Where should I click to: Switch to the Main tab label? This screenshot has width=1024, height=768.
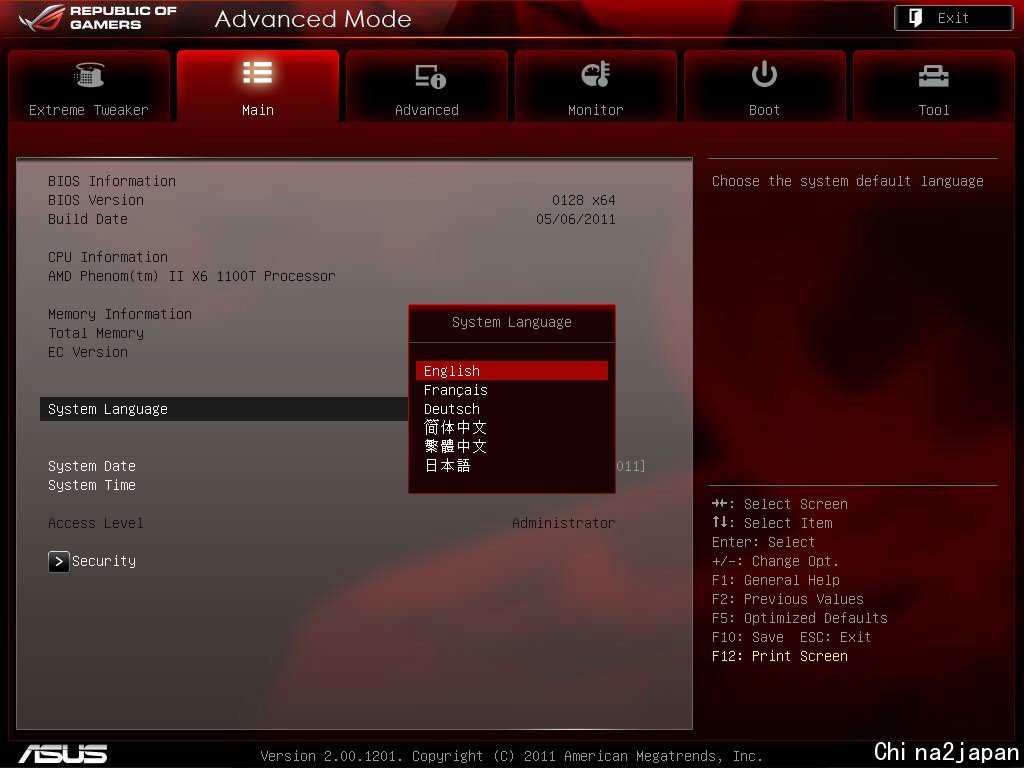point(257,110)
